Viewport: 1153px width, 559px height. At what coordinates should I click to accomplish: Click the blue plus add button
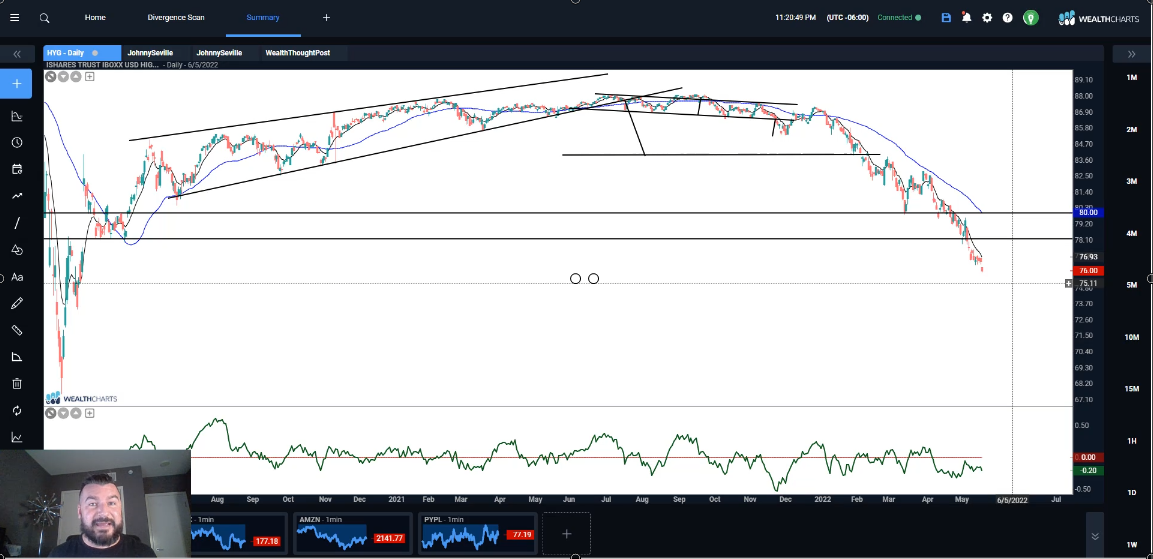[17, 84]
